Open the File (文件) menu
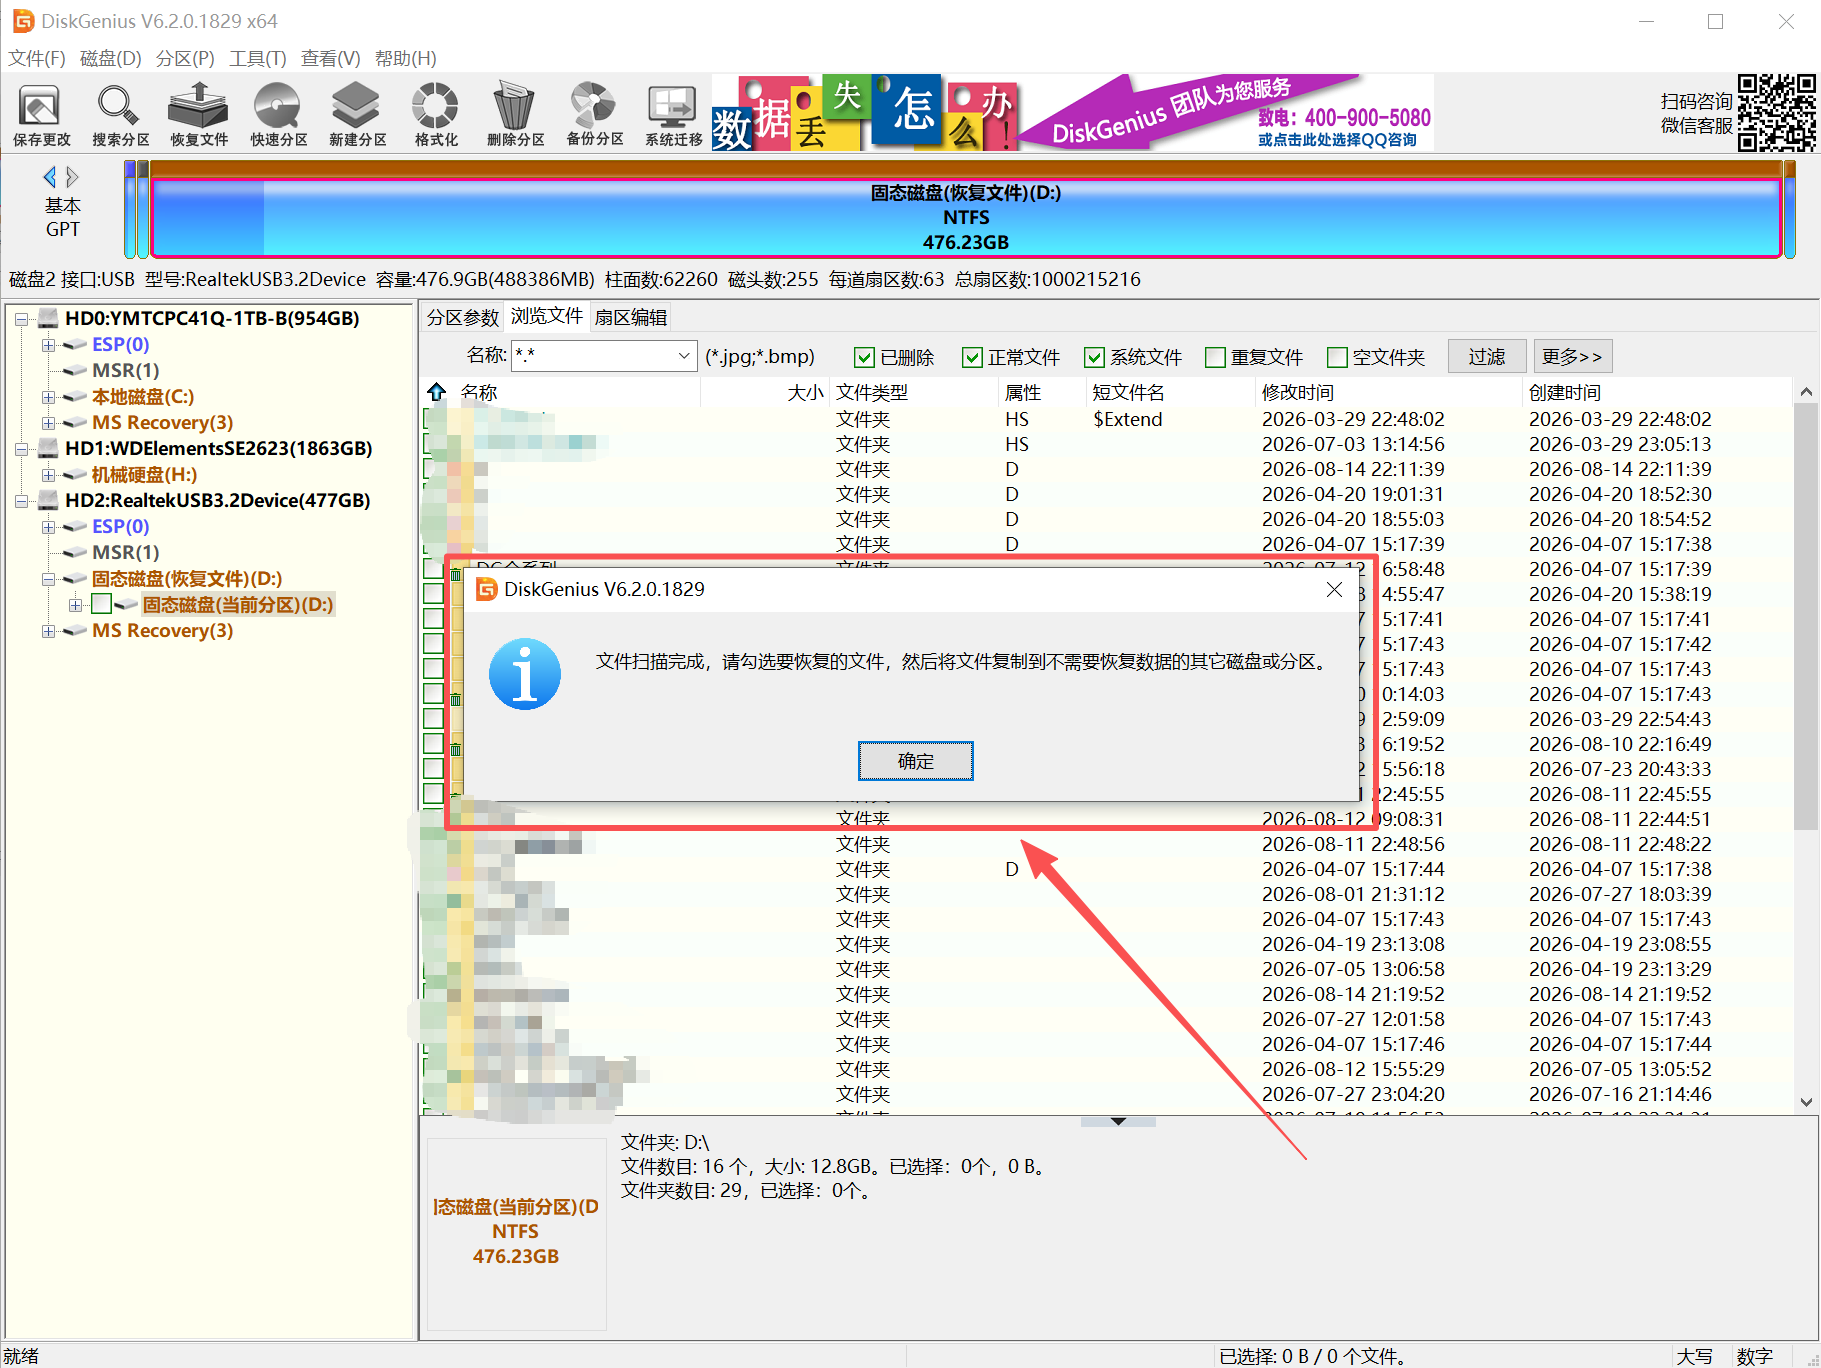Viewport: 1821px width, 1368px height. coord(37,58)
